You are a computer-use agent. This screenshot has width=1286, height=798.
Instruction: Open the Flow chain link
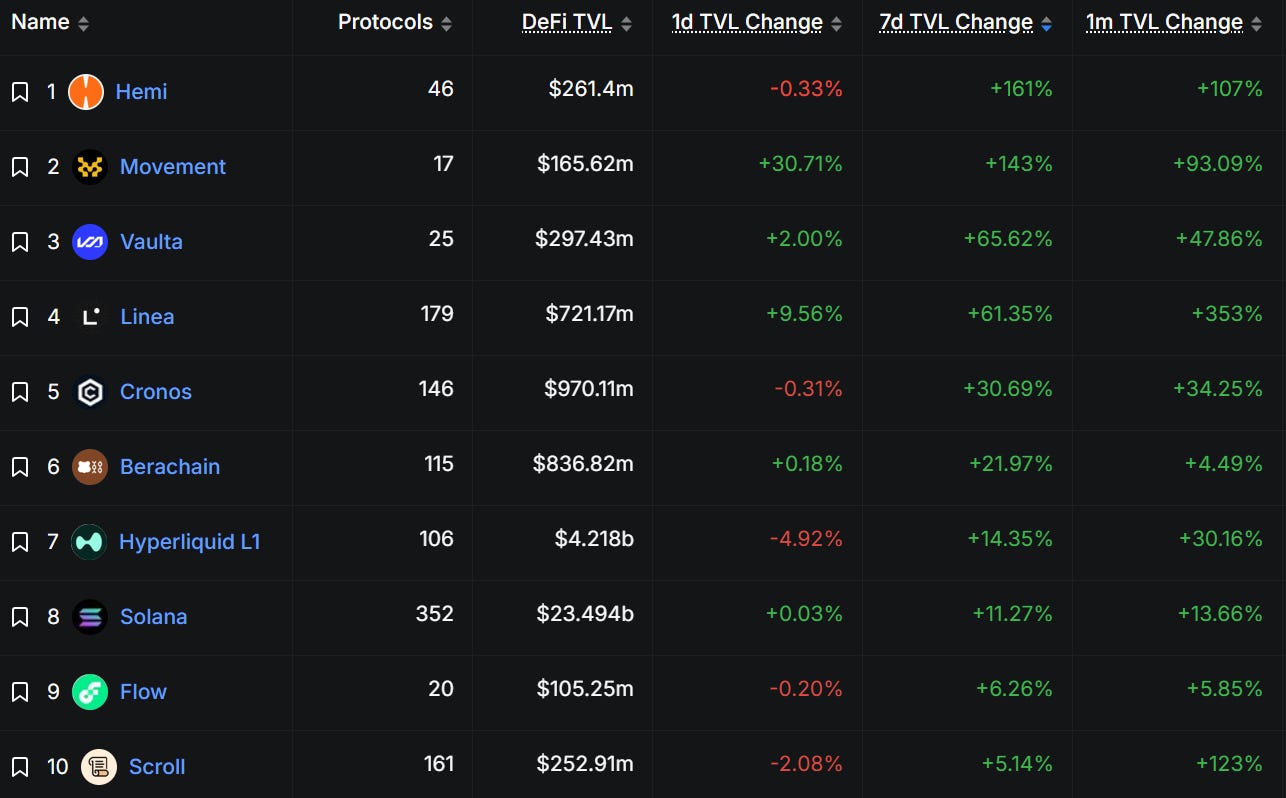[x=143, y=692]
